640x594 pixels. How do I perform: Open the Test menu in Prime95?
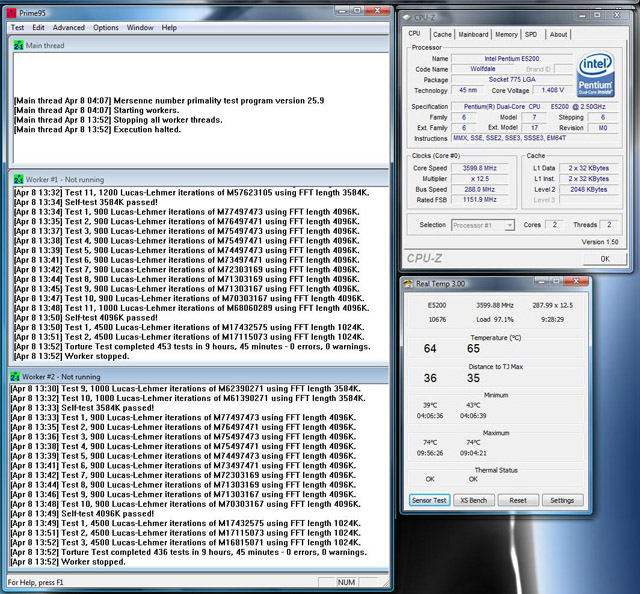pyautogui.click(x=17, y=28)
